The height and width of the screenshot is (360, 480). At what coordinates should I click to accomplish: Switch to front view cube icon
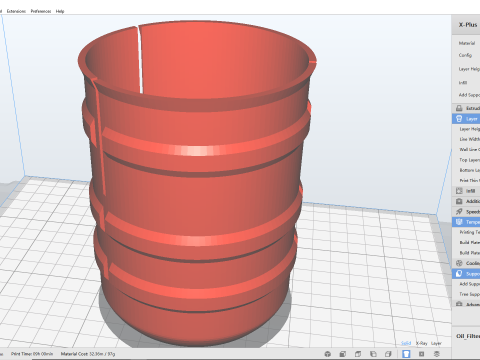tap(343, 354)
